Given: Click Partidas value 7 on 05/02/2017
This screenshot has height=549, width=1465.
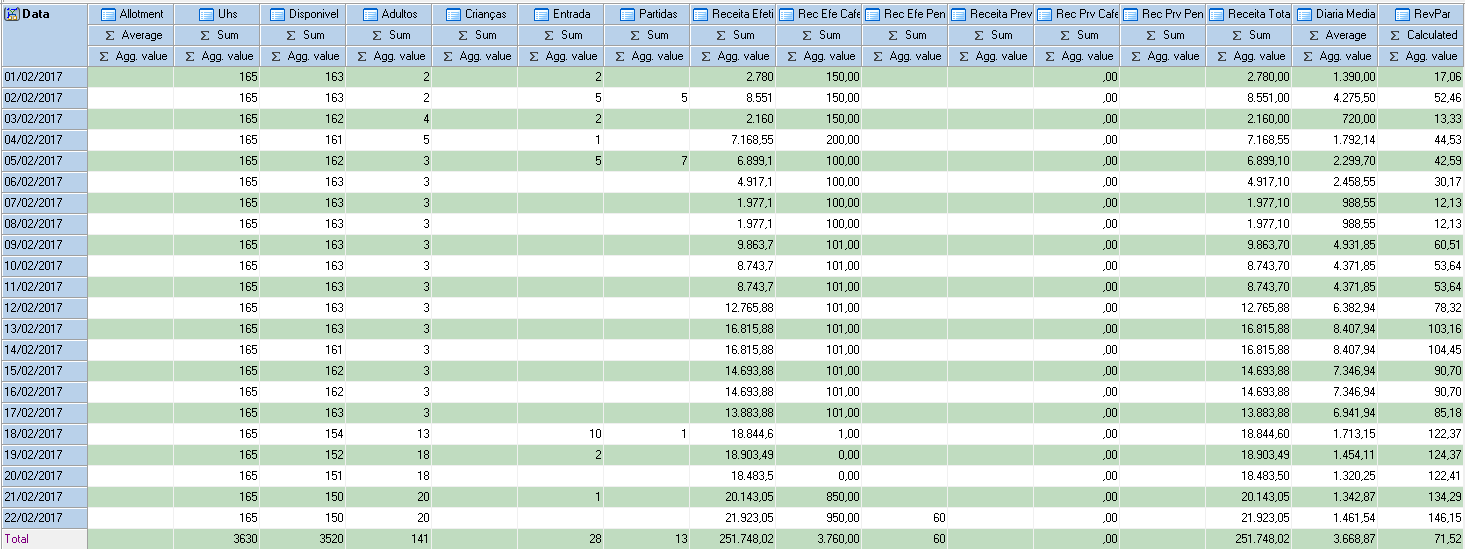Looking at the screenshot, I should (x=647, y=161).
